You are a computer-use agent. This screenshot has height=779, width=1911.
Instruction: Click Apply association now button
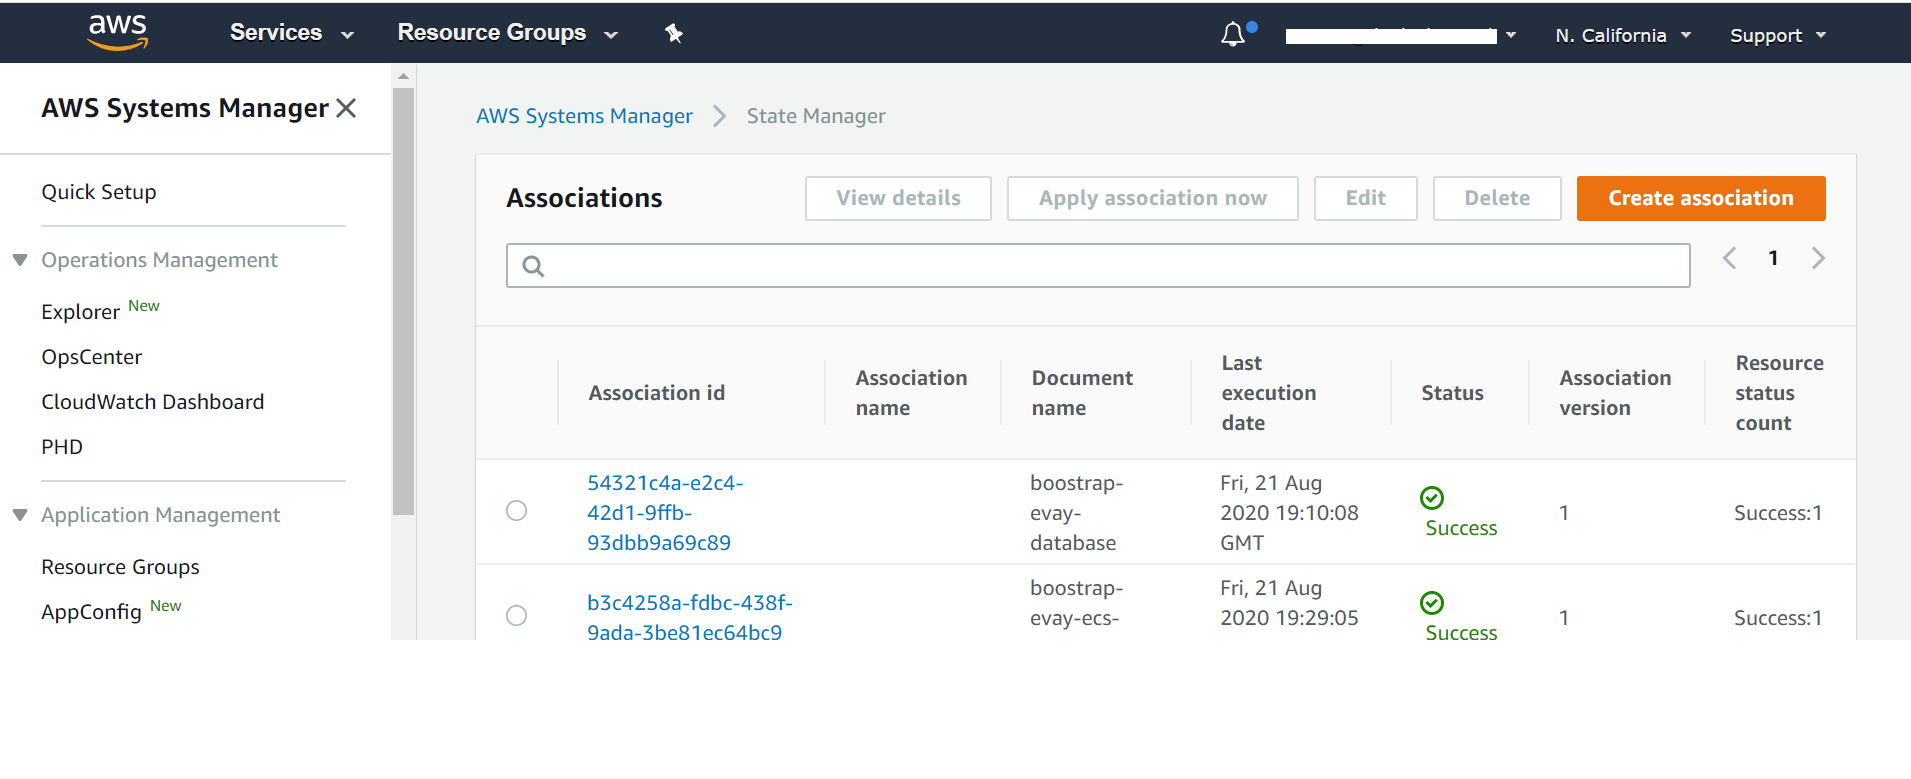tap(1152, 198)
